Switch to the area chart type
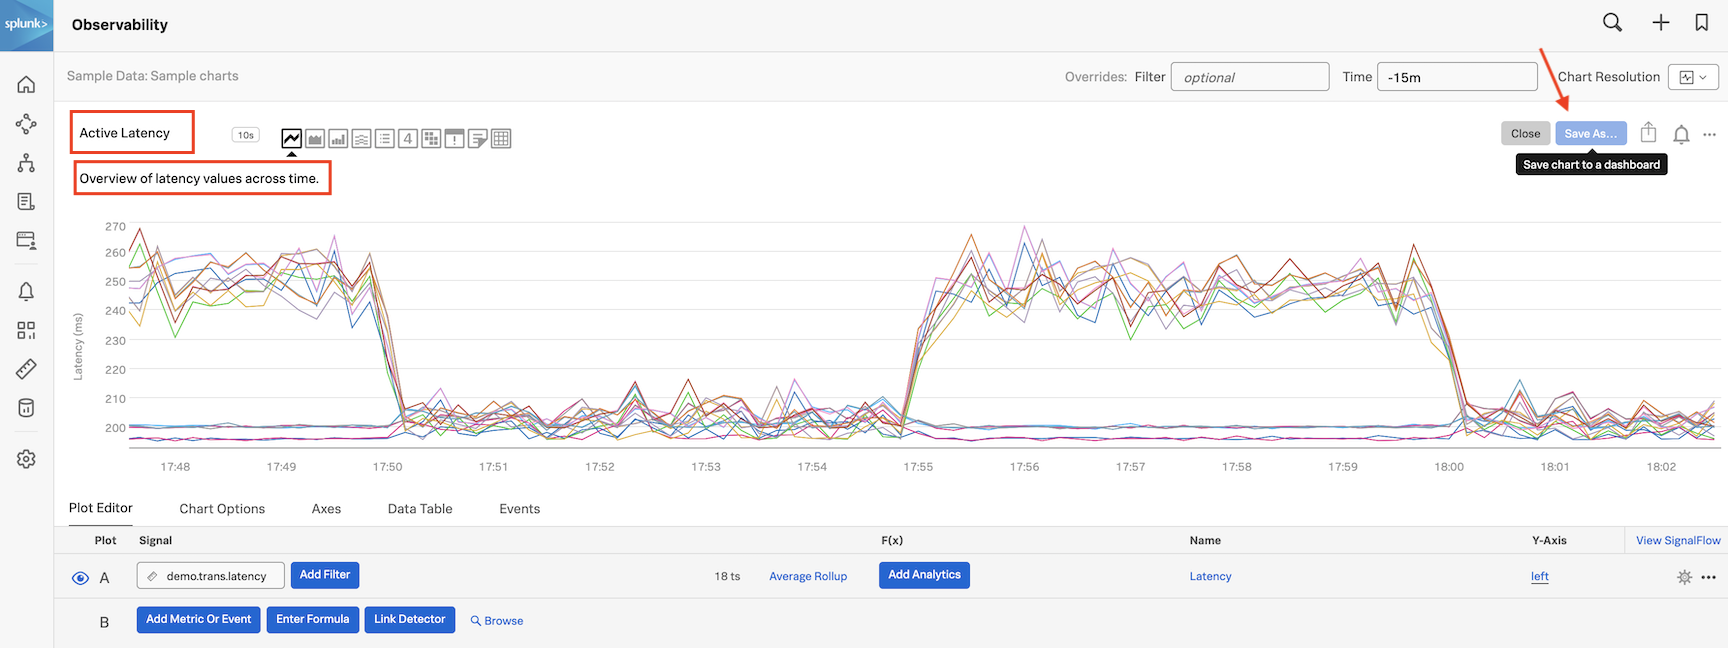 (x=315, y=139)
